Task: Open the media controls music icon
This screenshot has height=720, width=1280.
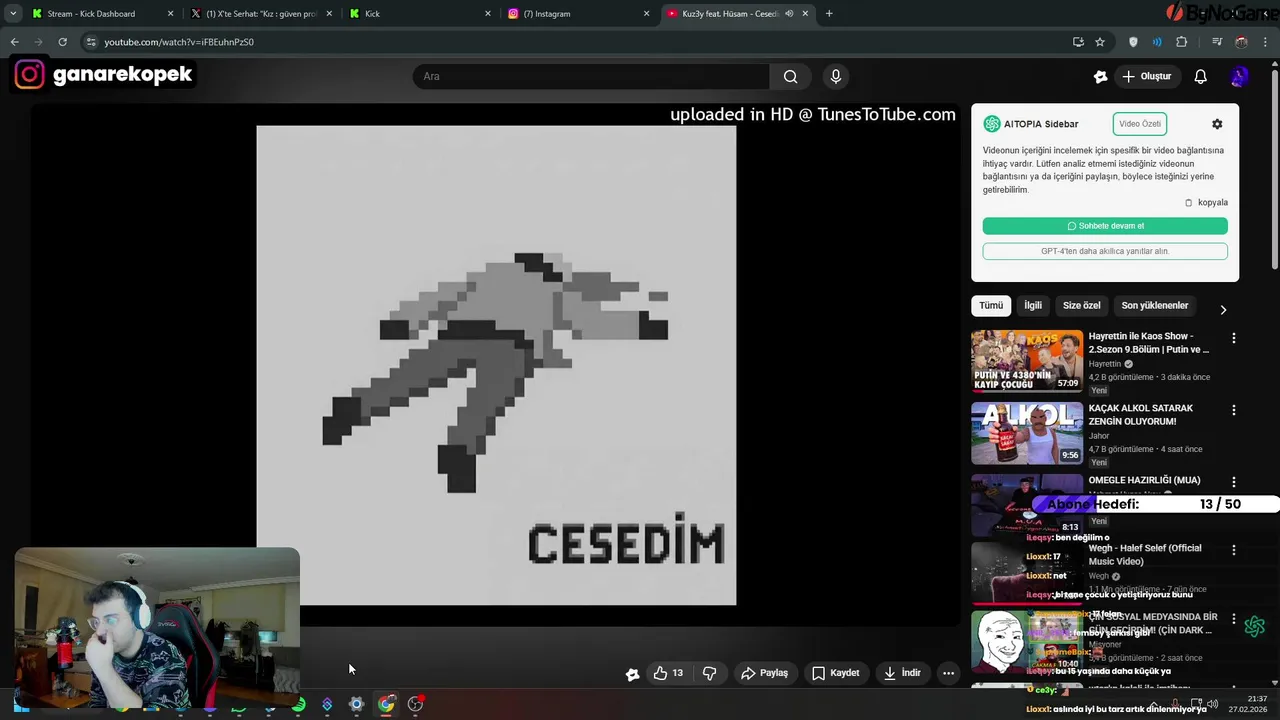Action: point(1217,42)
